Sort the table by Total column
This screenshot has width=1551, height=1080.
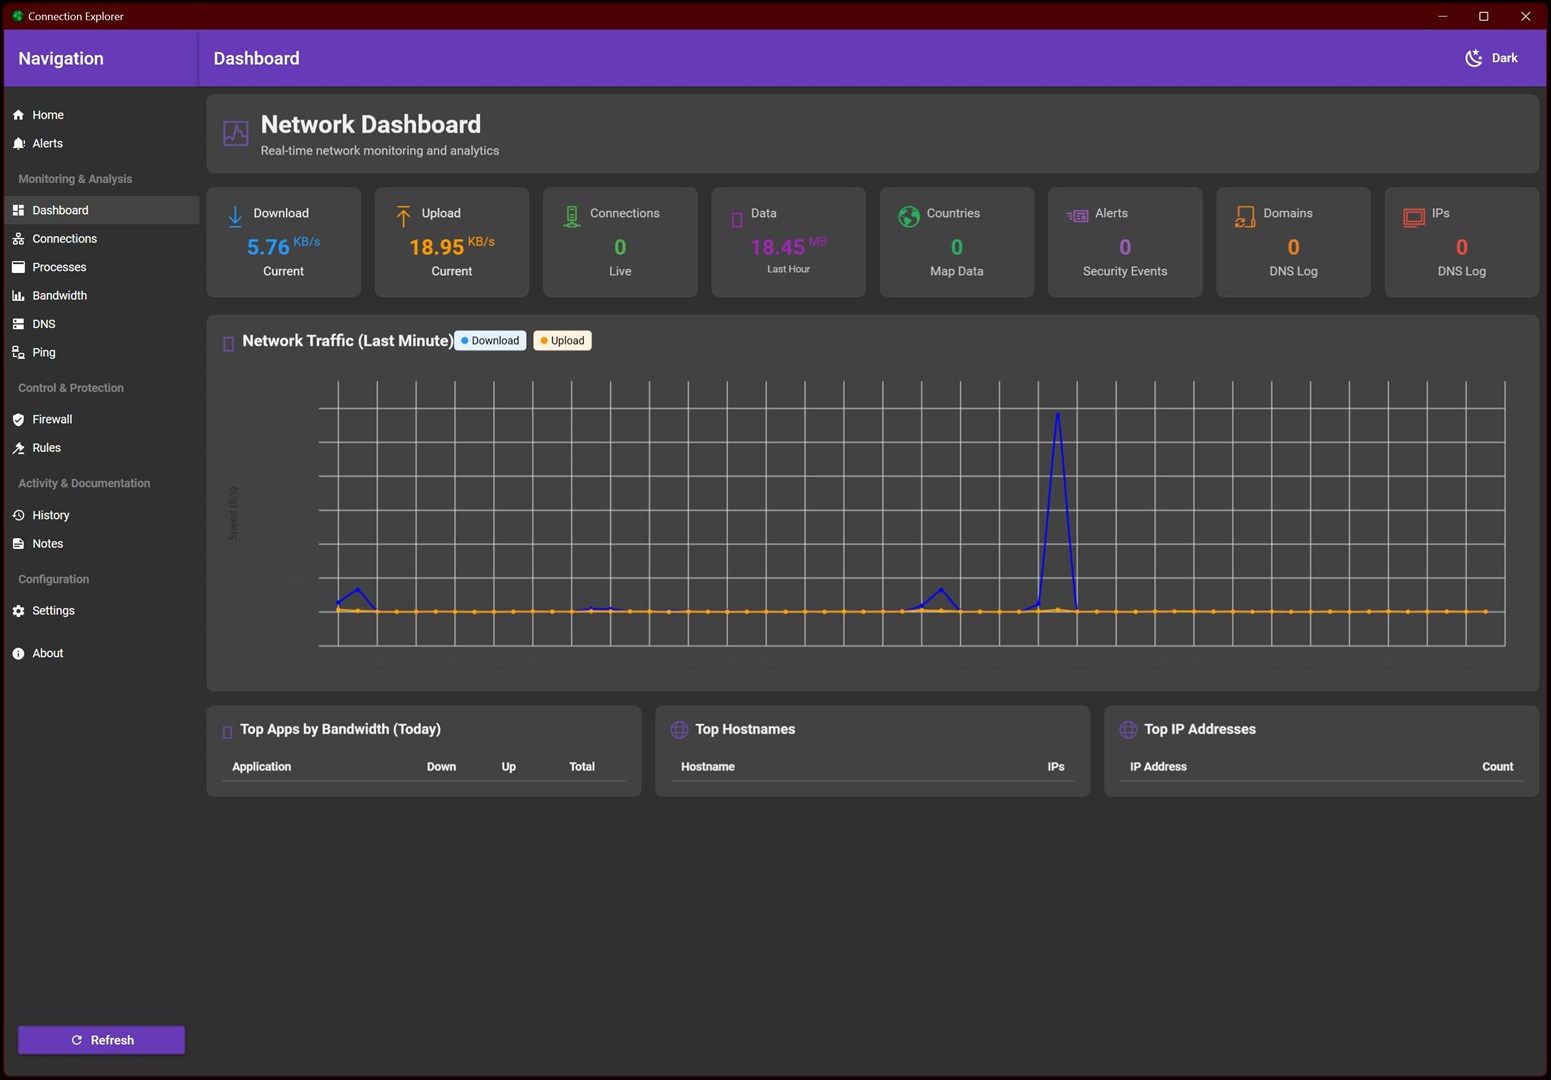coord(581,767)
